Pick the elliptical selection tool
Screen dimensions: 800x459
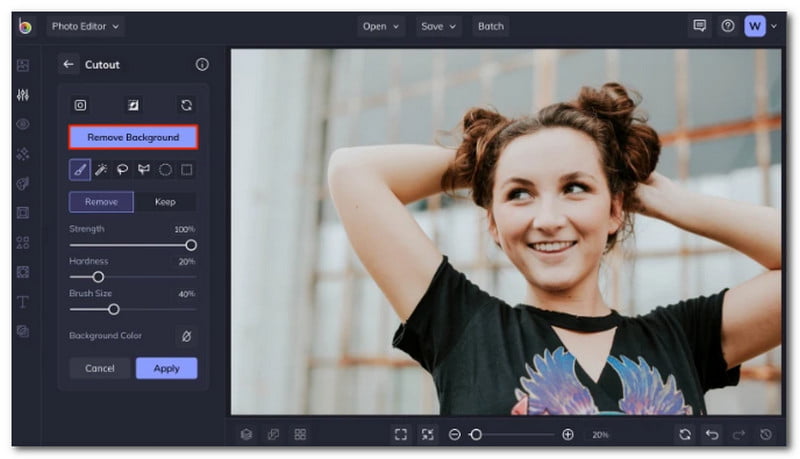(x=166, y=170)
